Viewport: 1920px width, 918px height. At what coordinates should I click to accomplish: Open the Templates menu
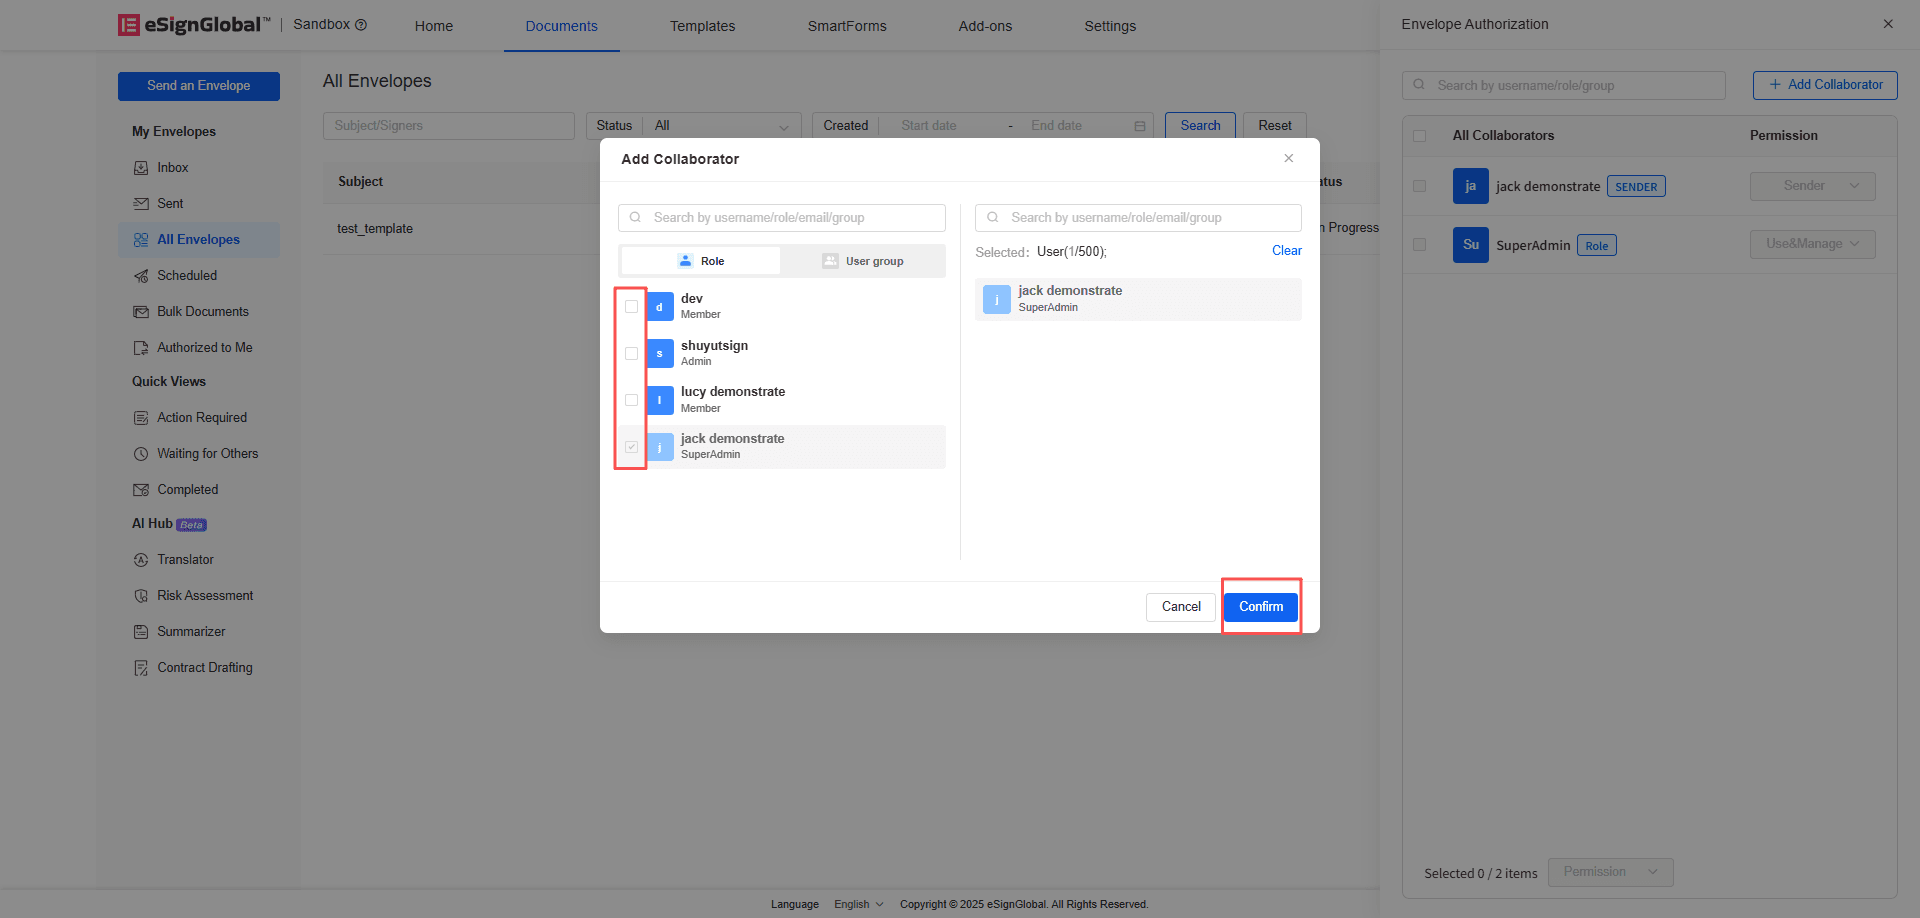pos(702,26)
